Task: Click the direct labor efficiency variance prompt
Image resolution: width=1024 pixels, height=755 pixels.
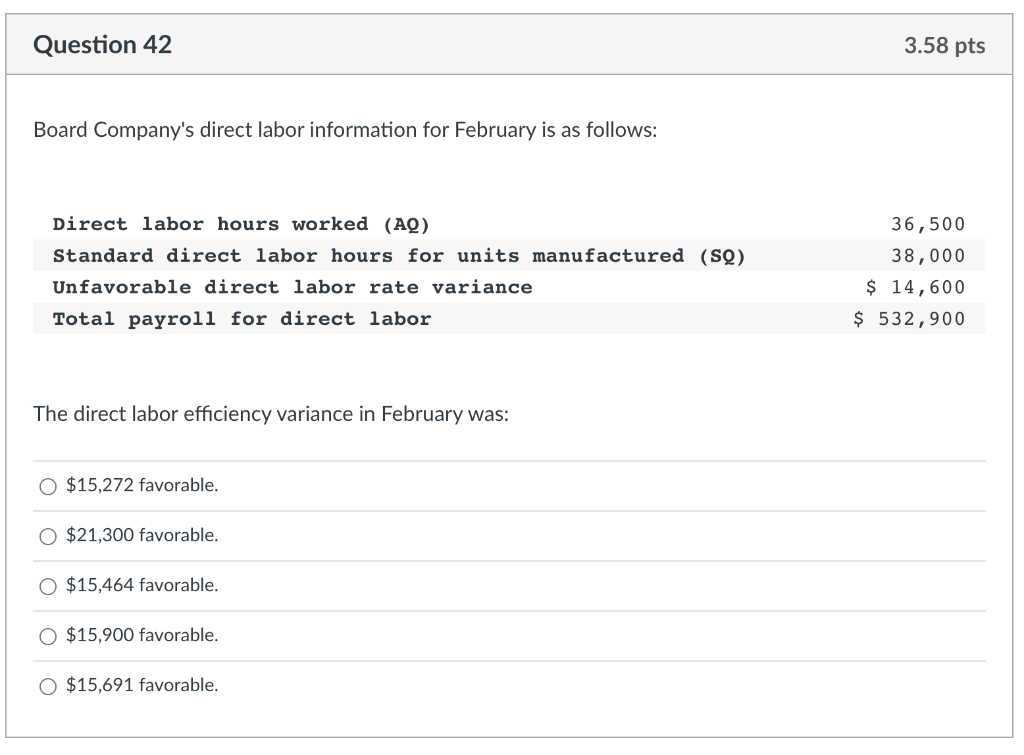Action: click(x=272, y=412)
